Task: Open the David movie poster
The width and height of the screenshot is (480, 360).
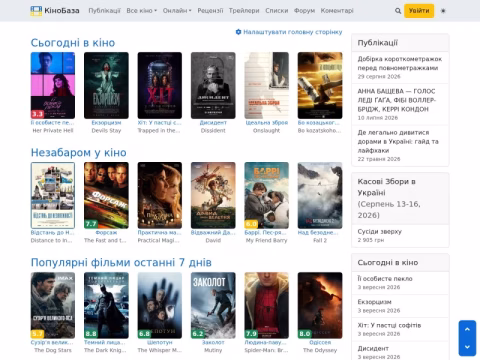Action: [213, 195]
